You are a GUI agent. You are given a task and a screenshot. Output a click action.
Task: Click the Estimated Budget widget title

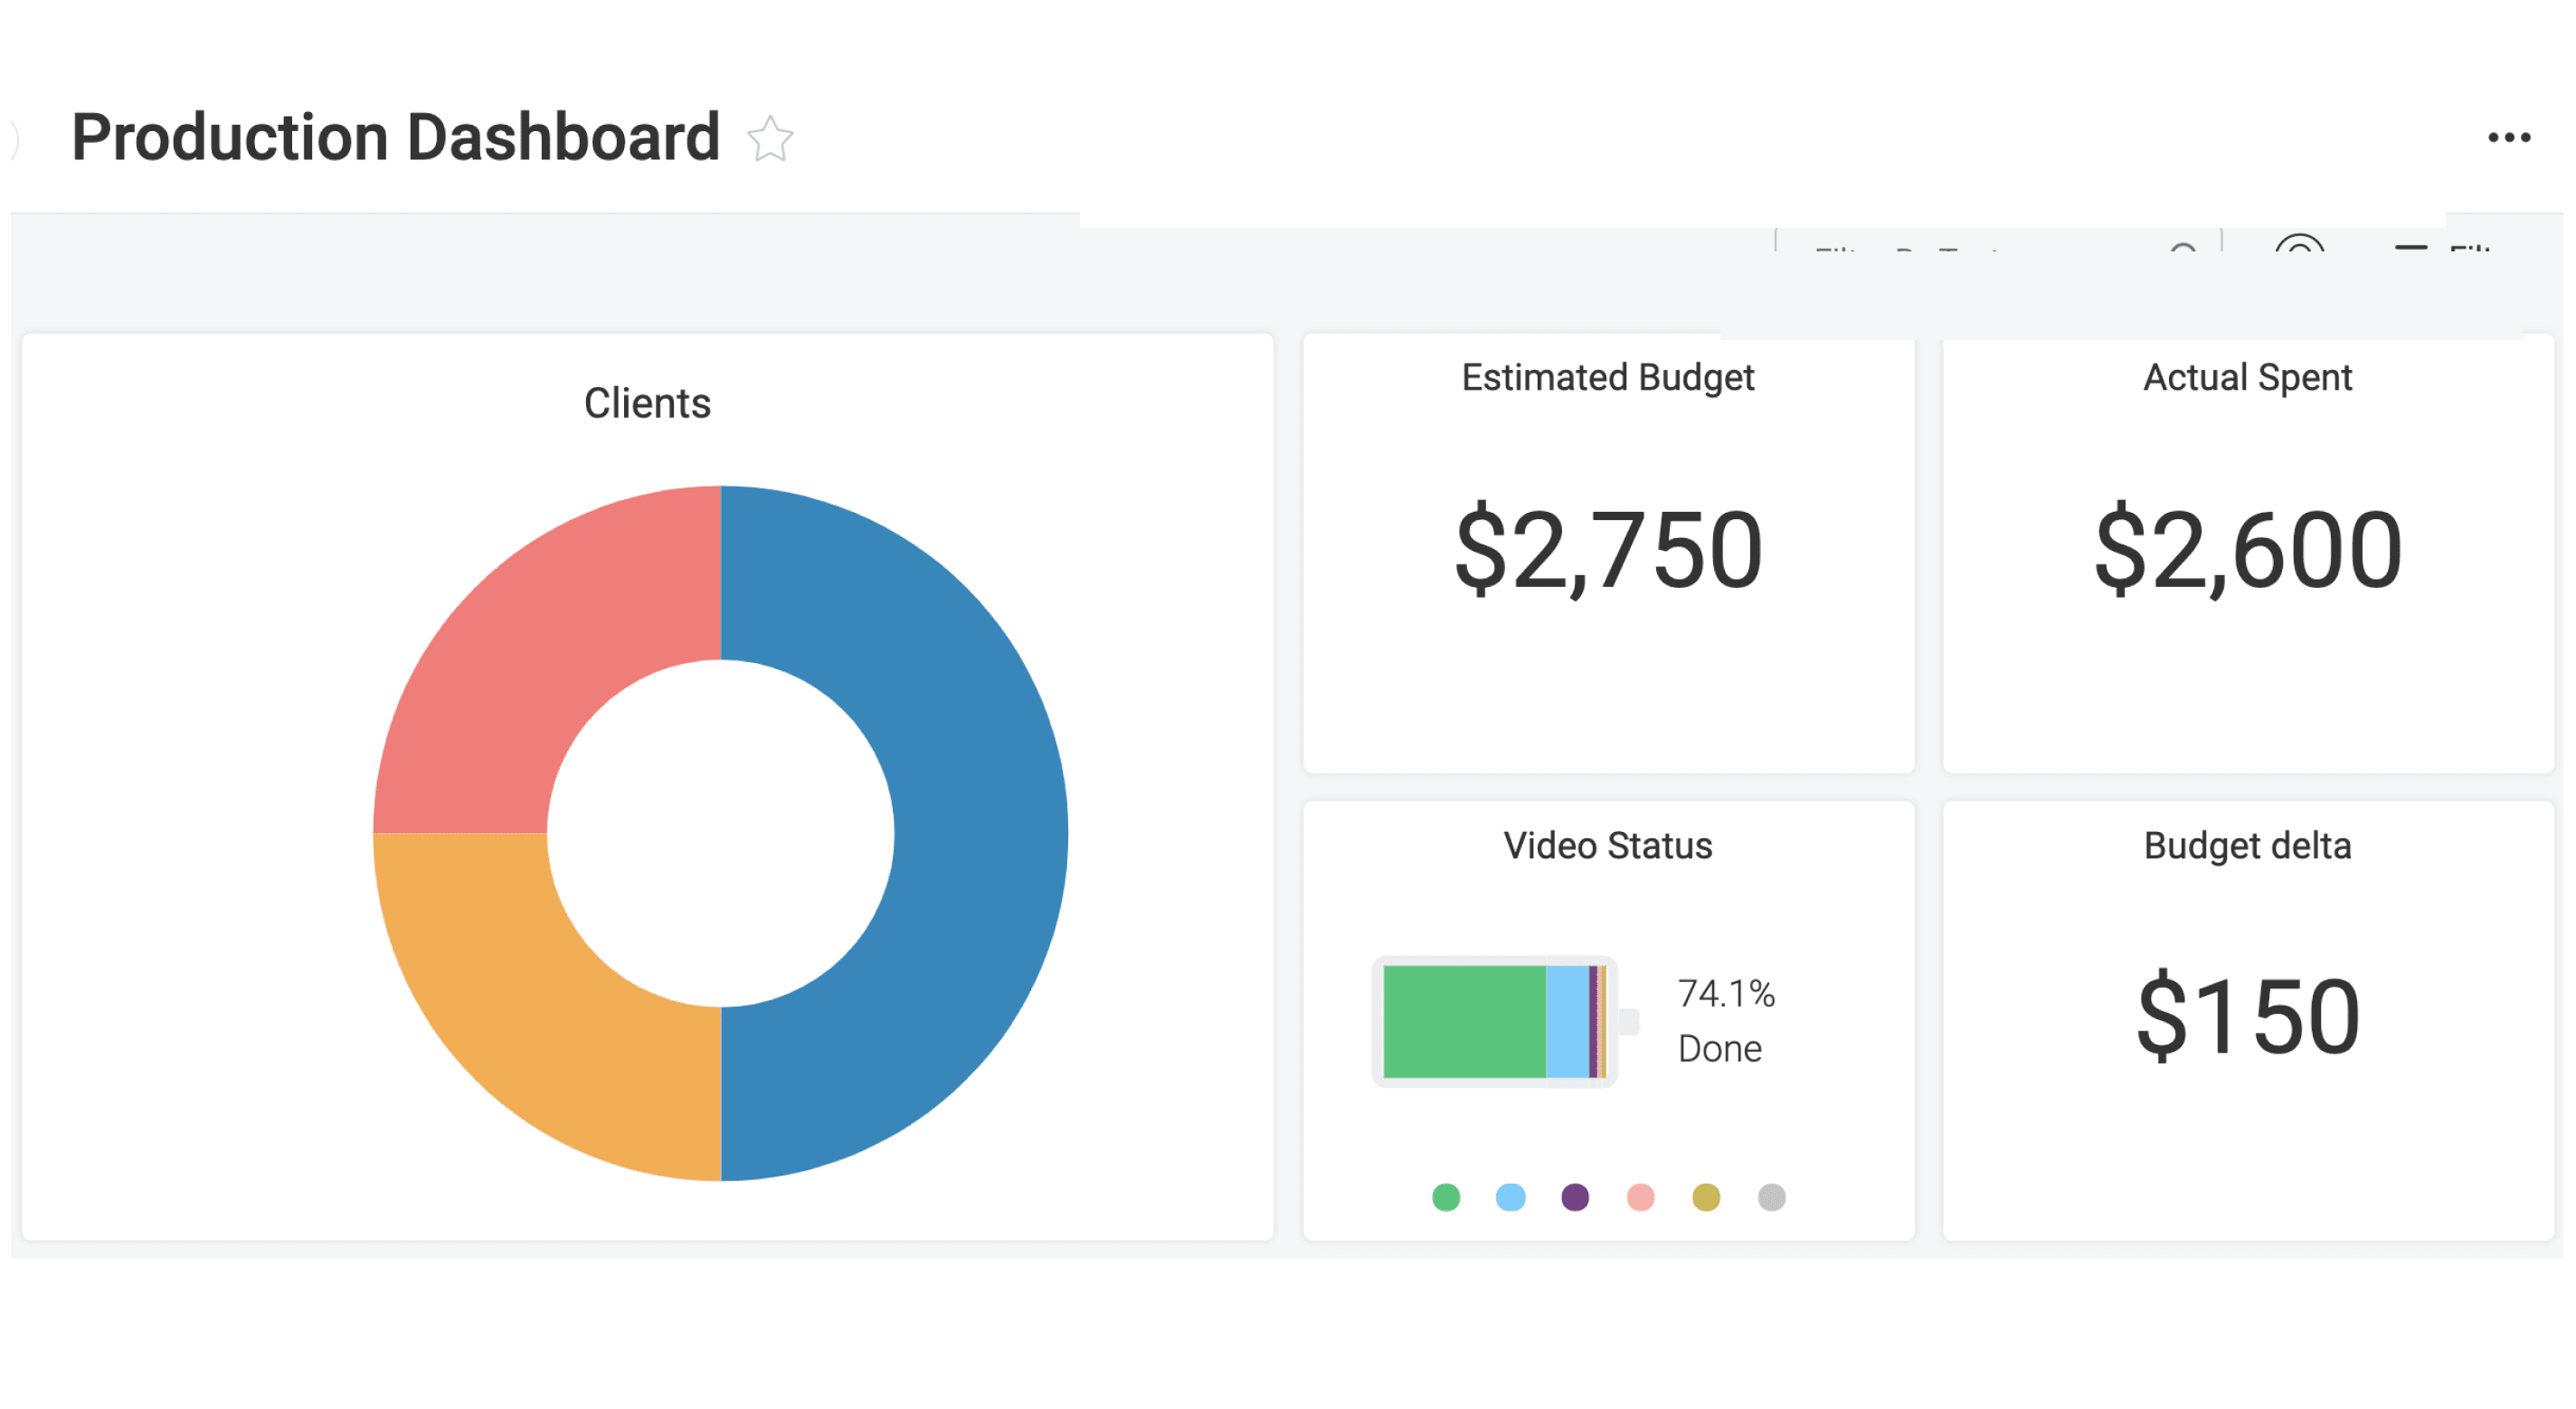tap(1608, 378)
